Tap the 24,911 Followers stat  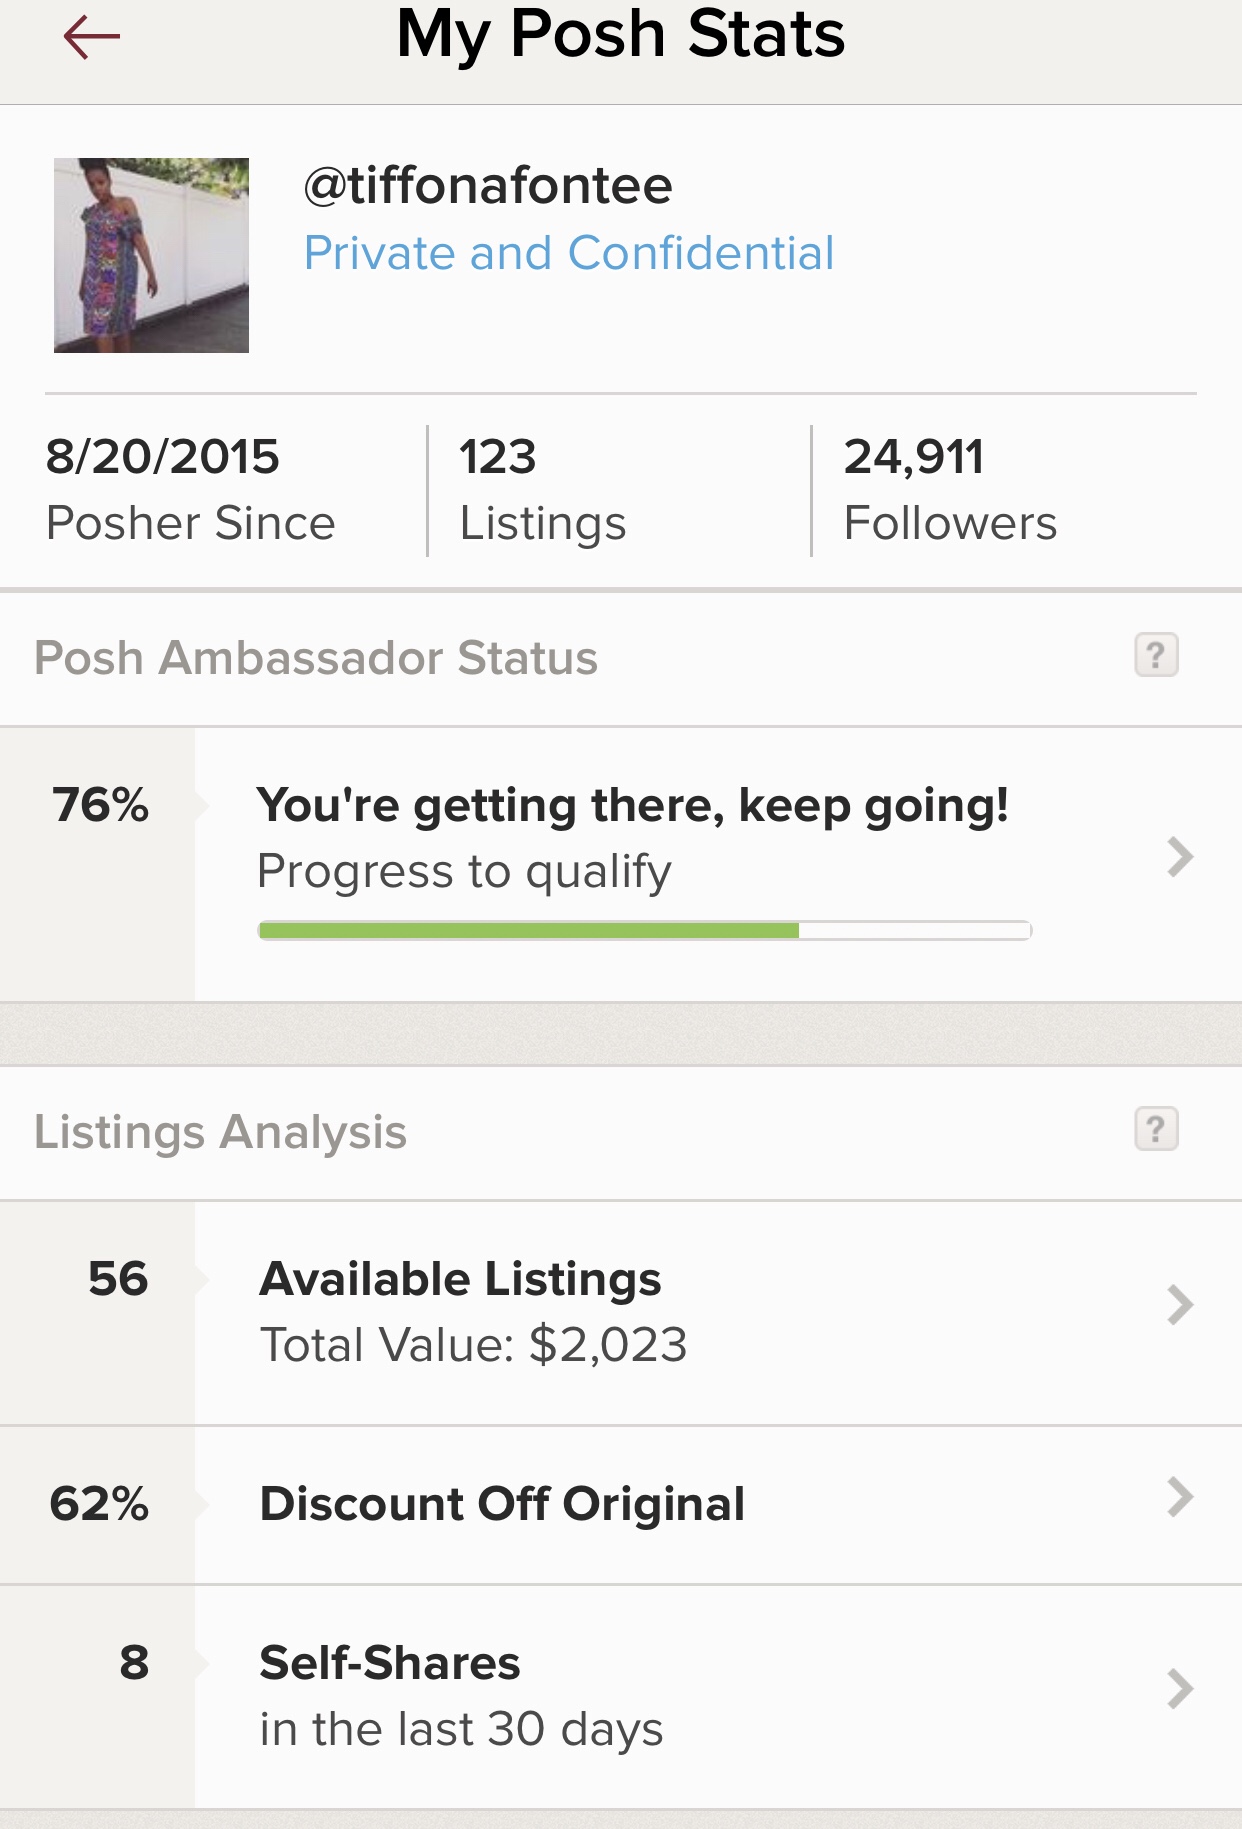pyautogui.click(x=950, y=490)
